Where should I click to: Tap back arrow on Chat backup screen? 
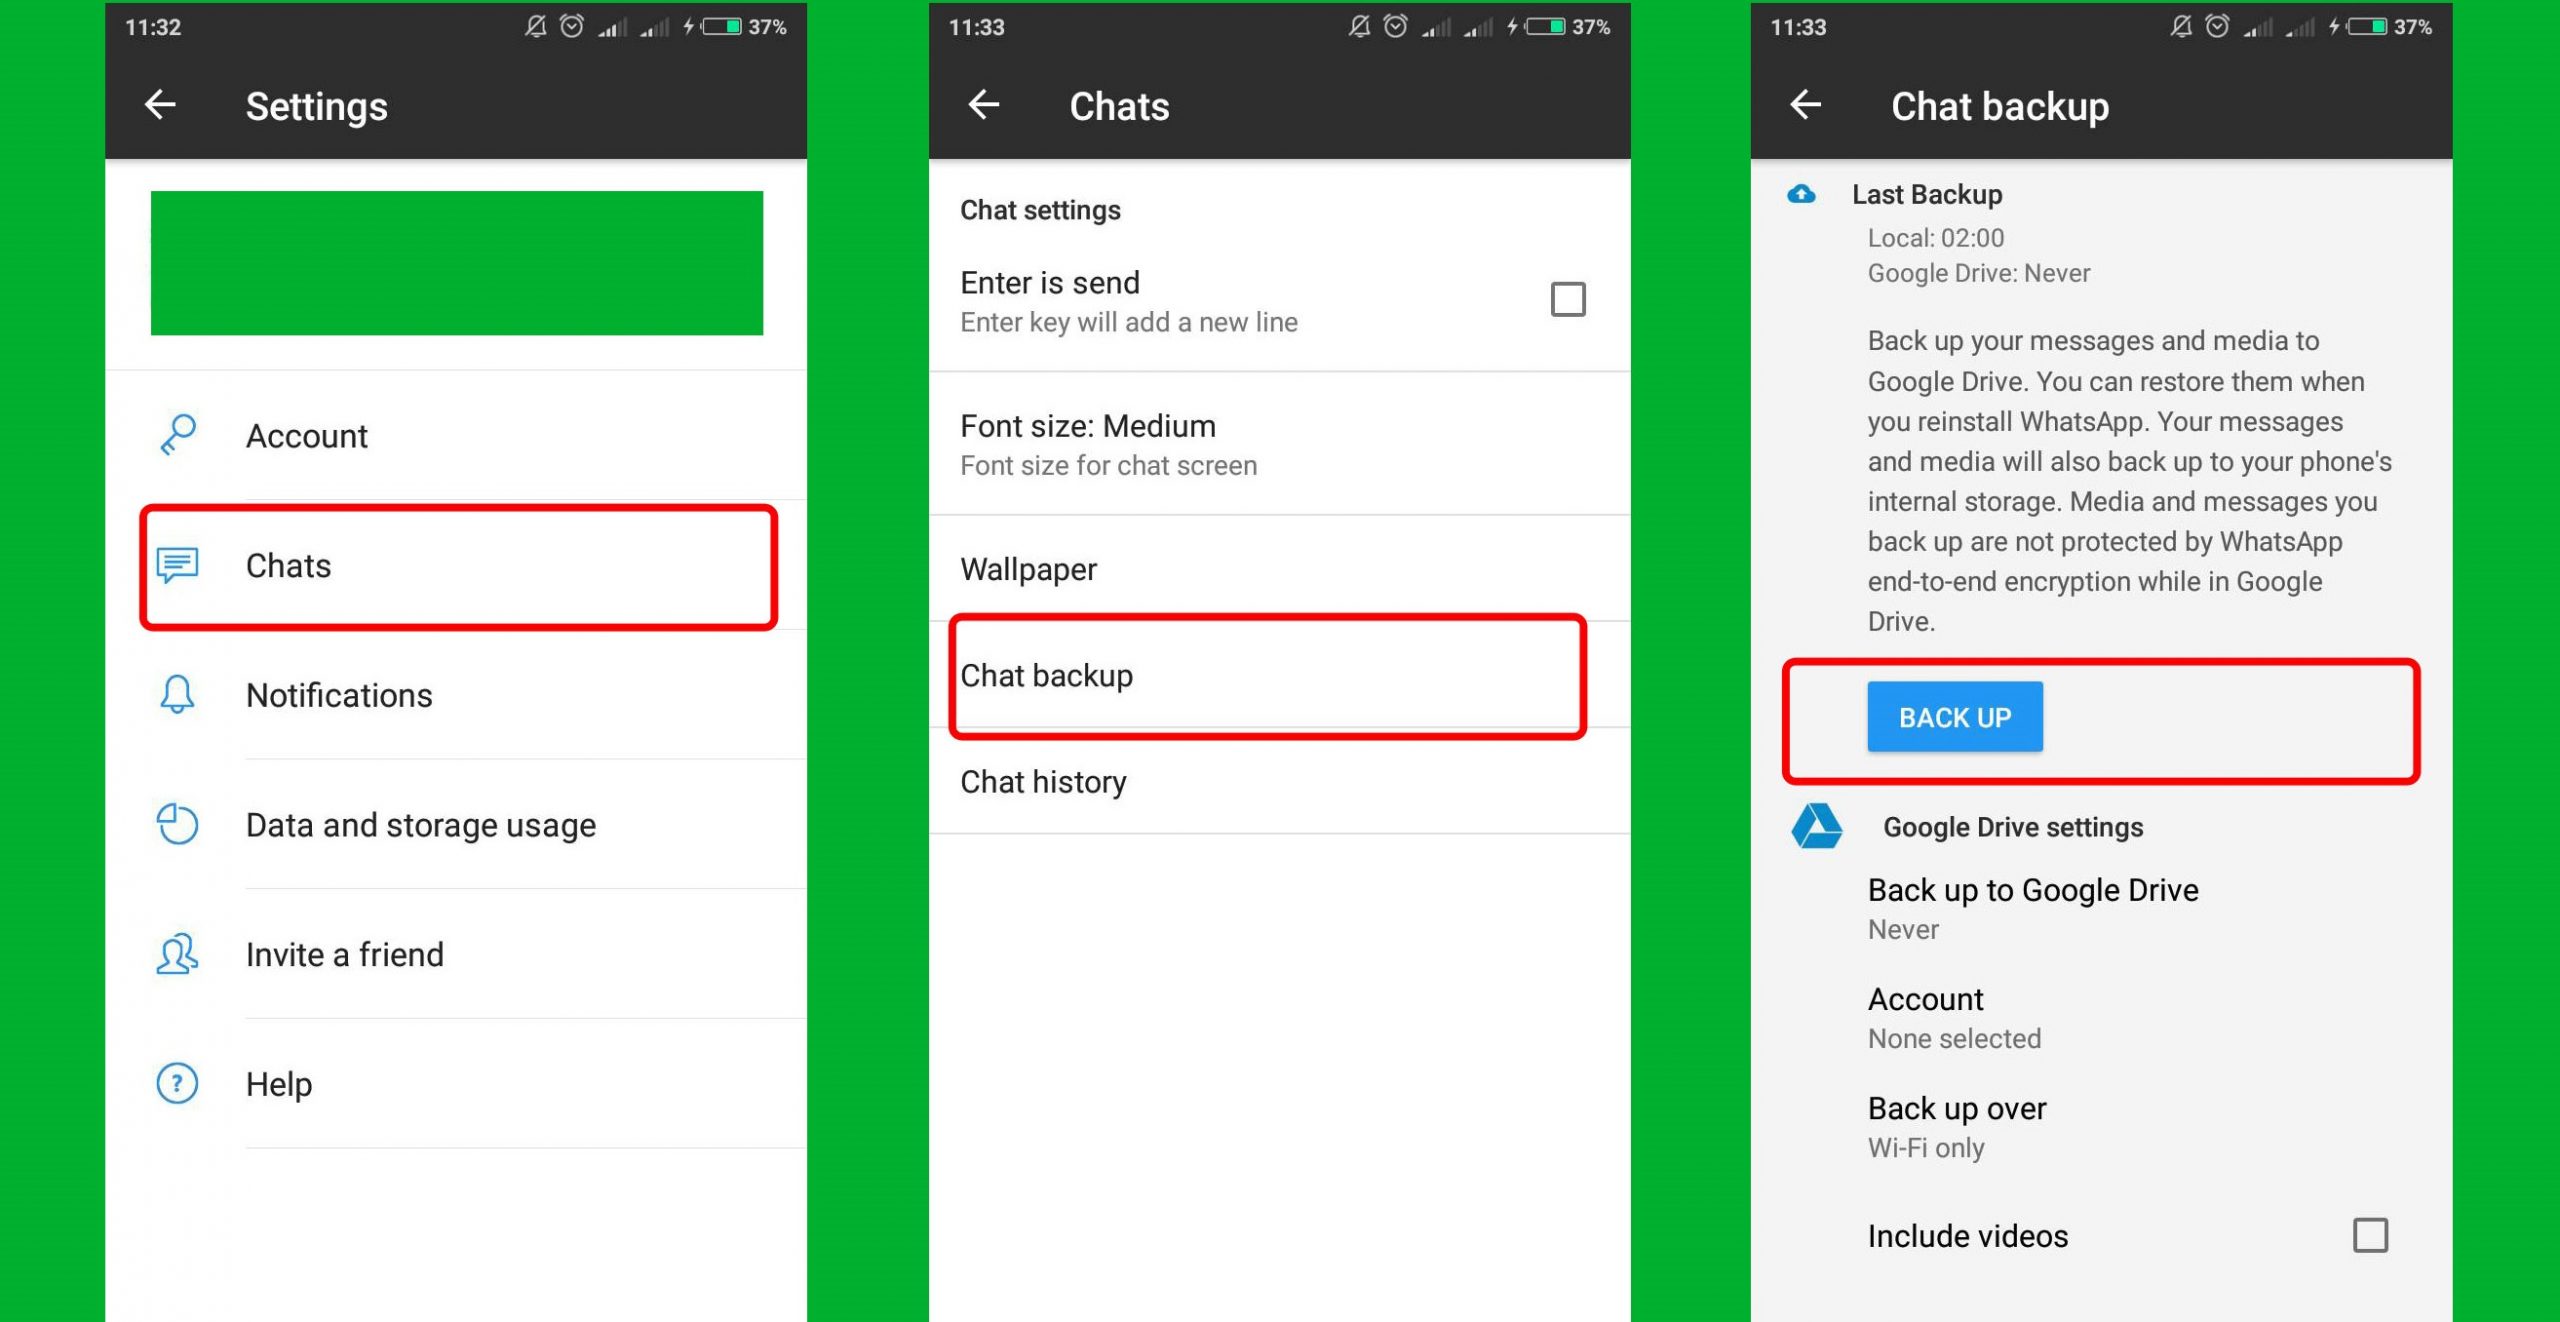coord(1806,105)
